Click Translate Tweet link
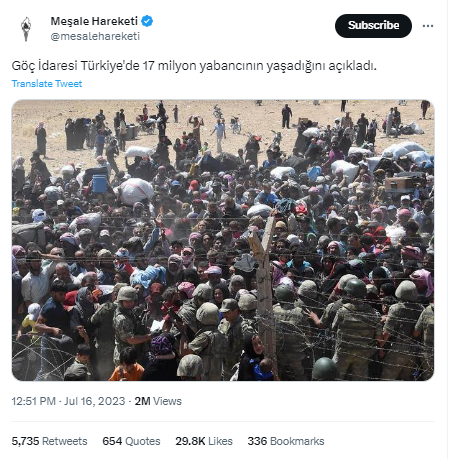Image resolution: width=449 pixels, height=459 pixels. pyautogui.click(x=47, y=84)
